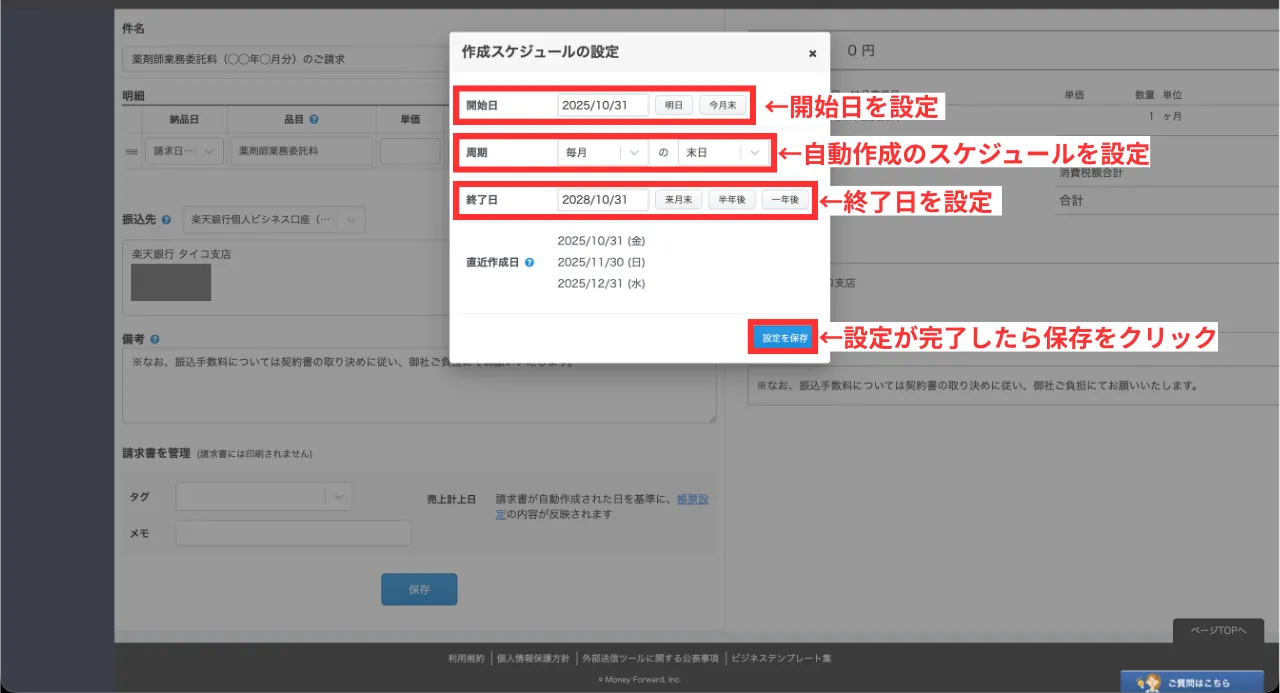Image resolution: width=1280 pixels, height=693 pixels.
Task: Set end date with 一年後 button
Action: click(x=786, y=200)
